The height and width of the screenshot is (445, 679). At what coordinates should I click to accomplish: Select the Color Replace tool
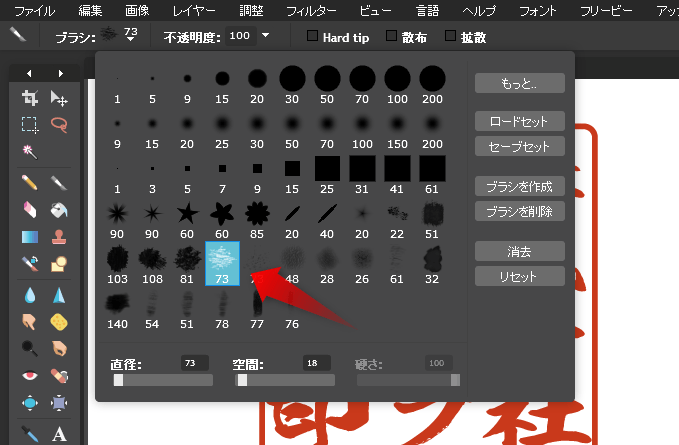[x=30, y=263]
